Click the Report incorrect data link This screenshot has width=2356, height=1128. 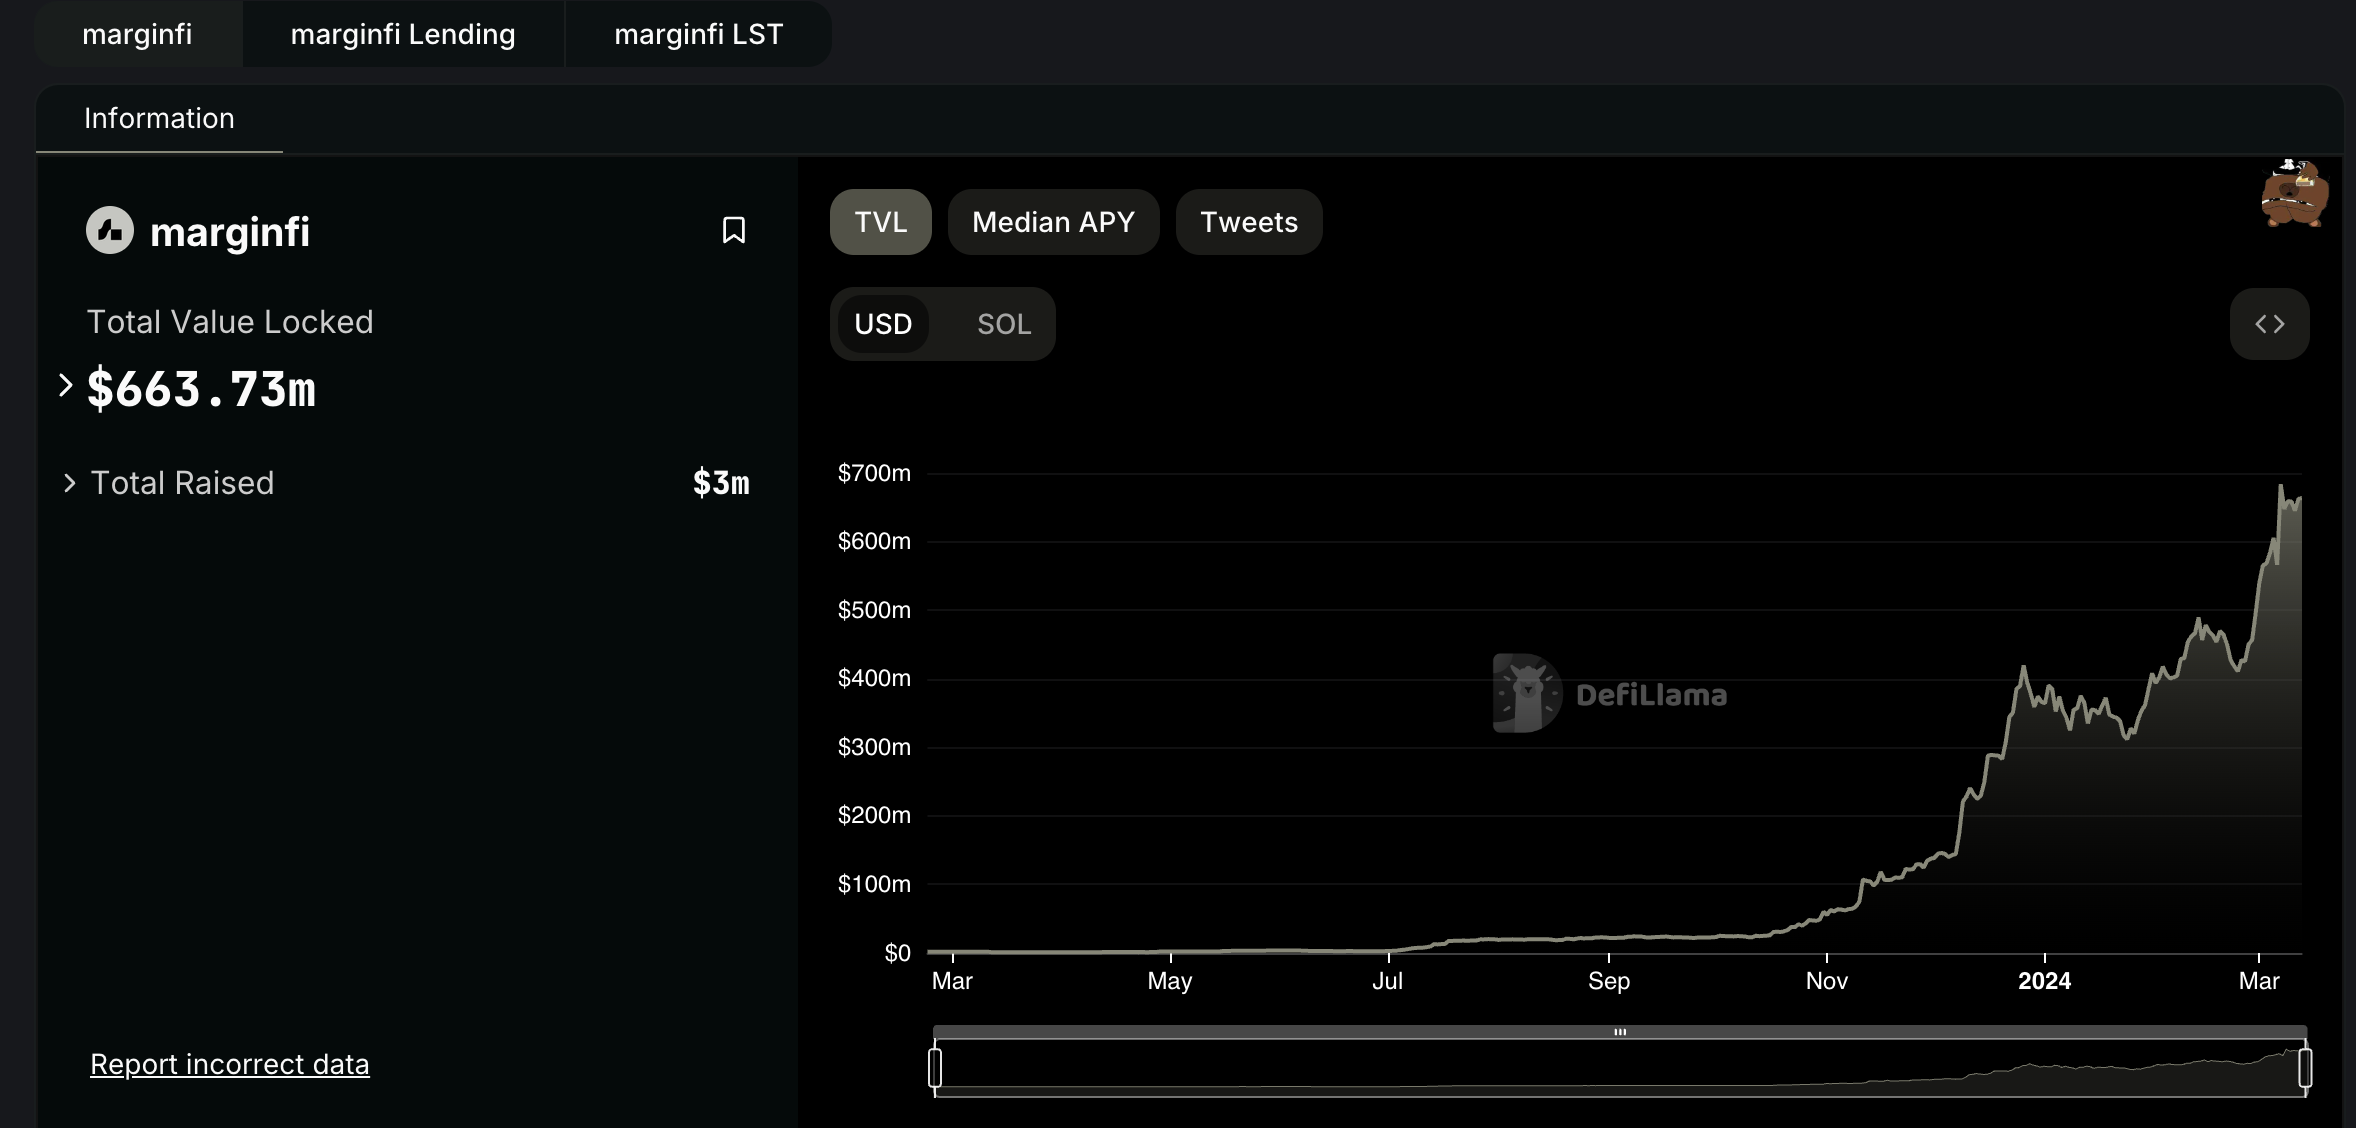pos(229,1064)
